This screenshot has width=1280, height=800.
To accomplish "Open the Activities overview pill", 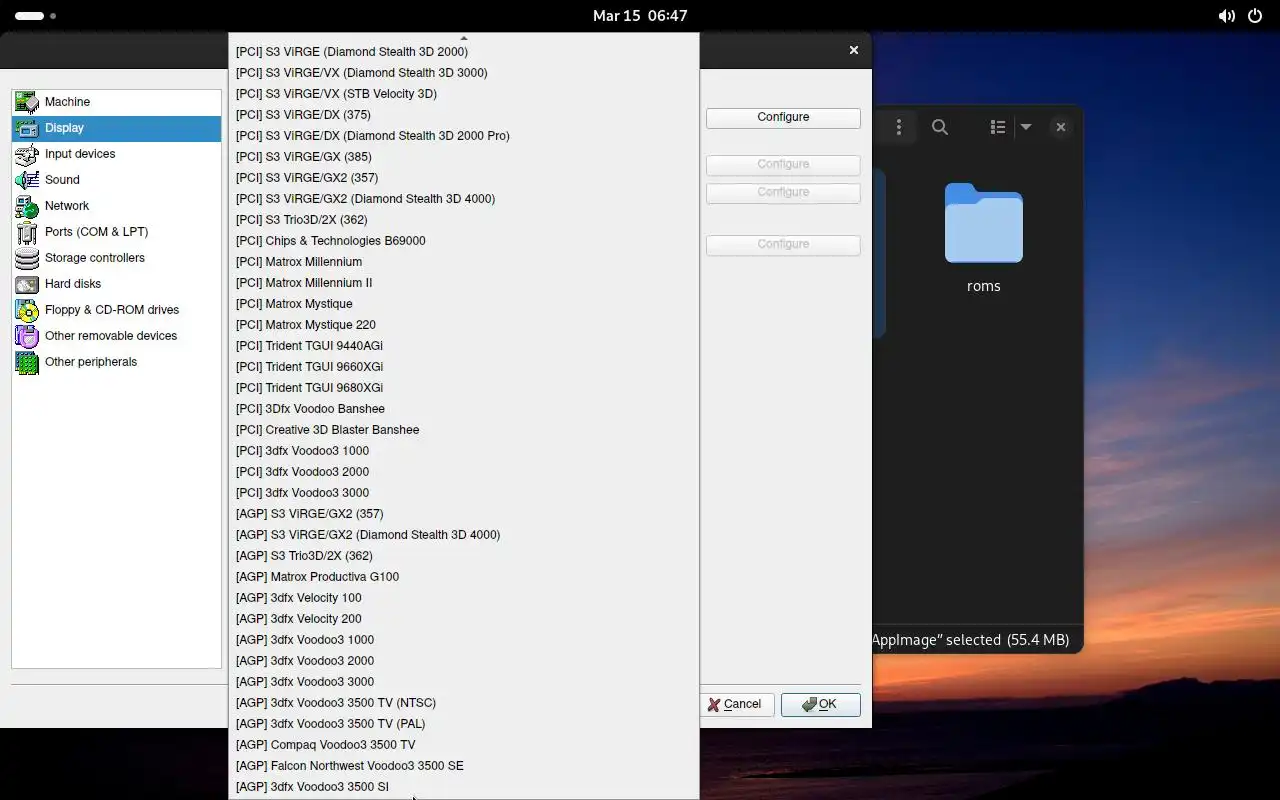I will coord(36,16).
